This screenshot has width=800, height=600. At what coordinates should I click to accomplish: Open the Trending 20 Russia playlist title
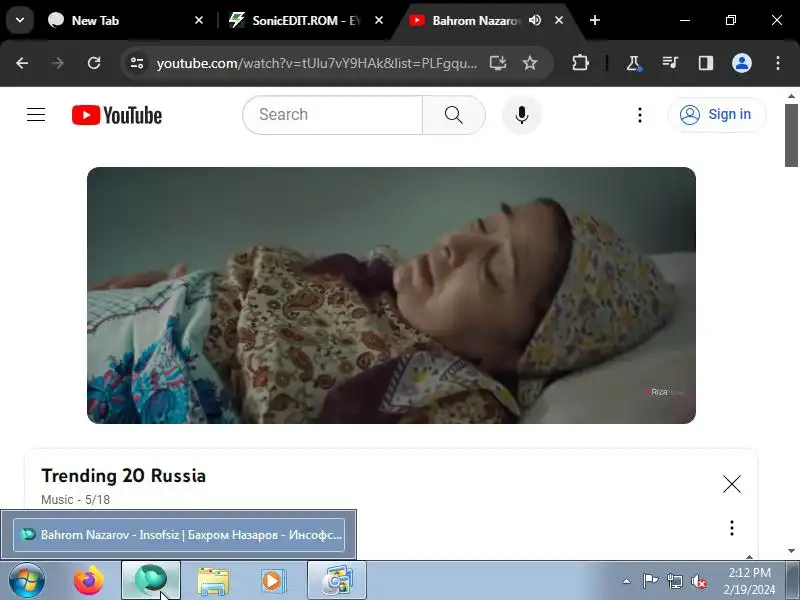pyautogui.click(x=123, y=476)
